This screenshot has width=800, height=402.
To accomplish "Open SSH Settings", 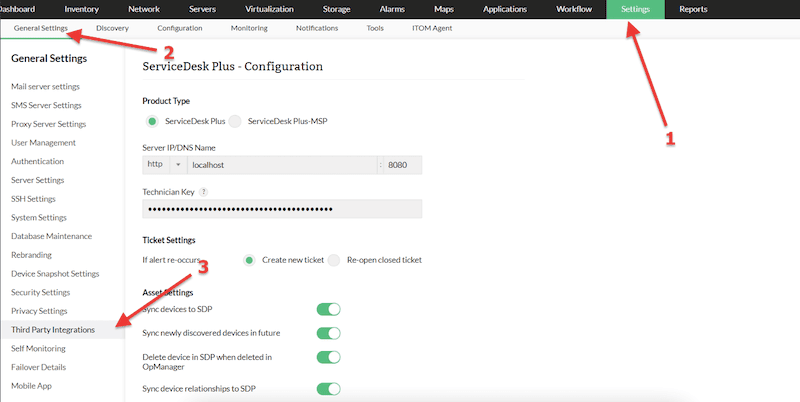I will (33, 199).
